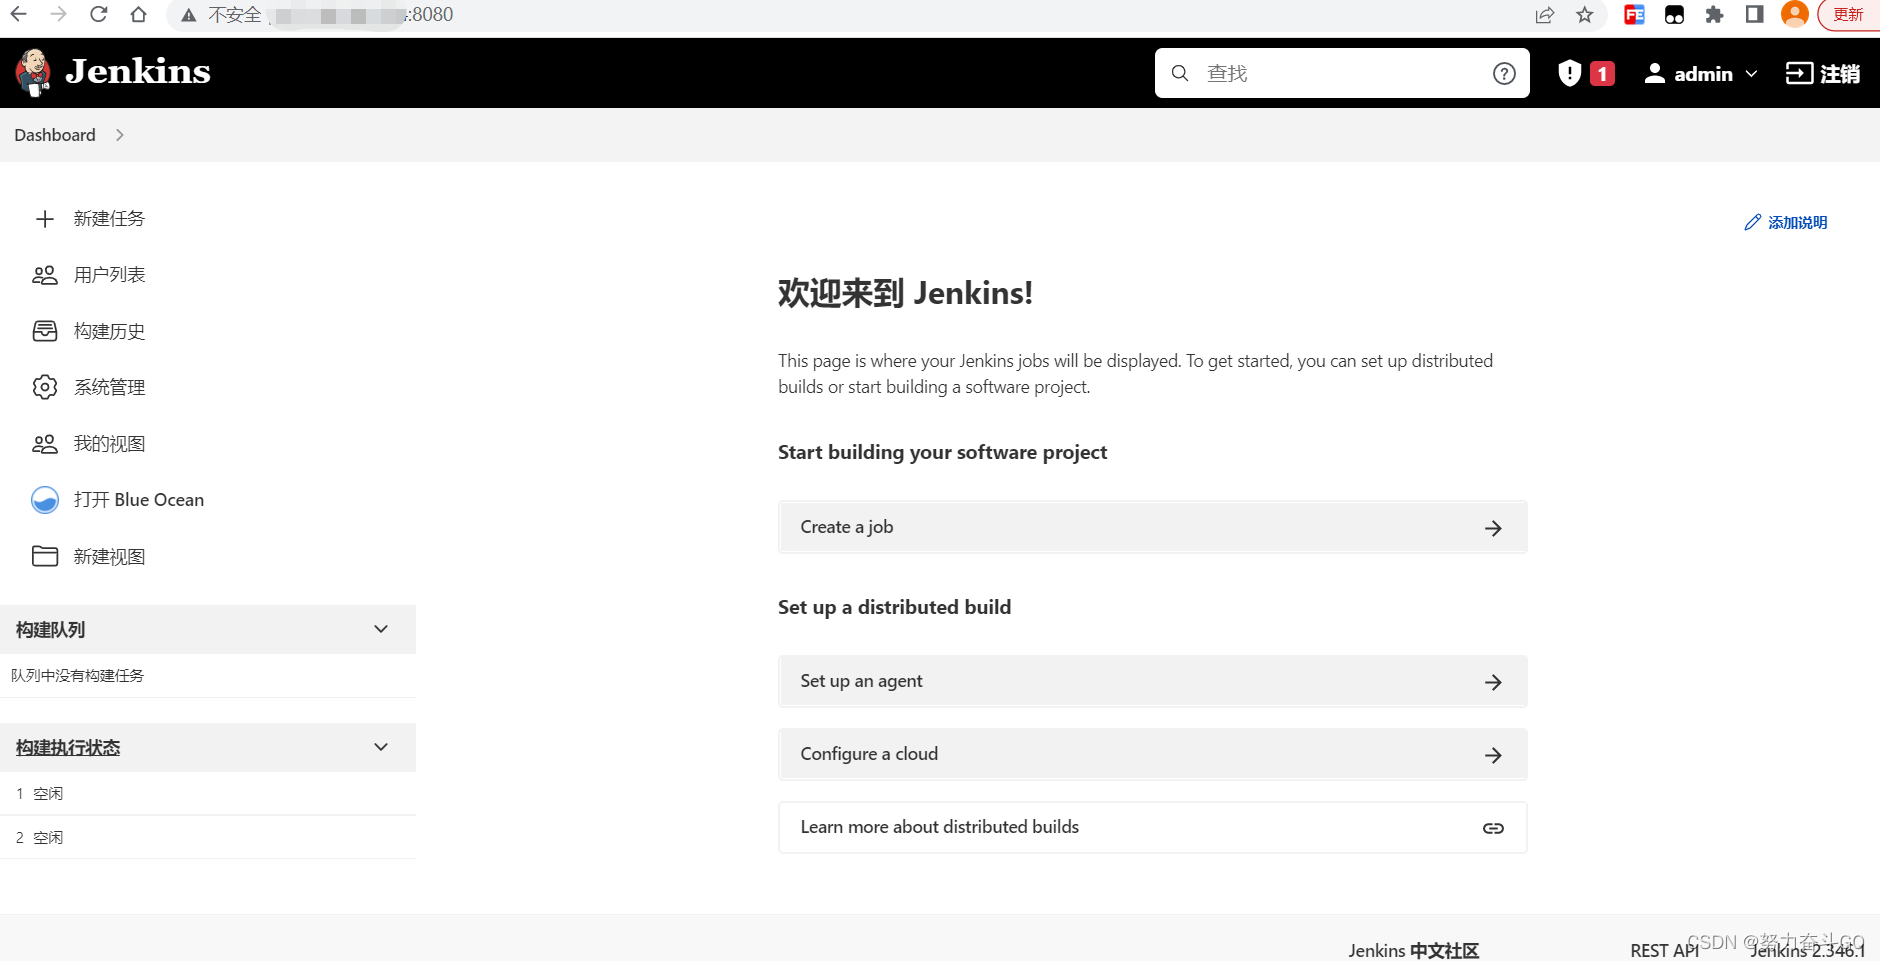Open search help question mark icon

1504,73
